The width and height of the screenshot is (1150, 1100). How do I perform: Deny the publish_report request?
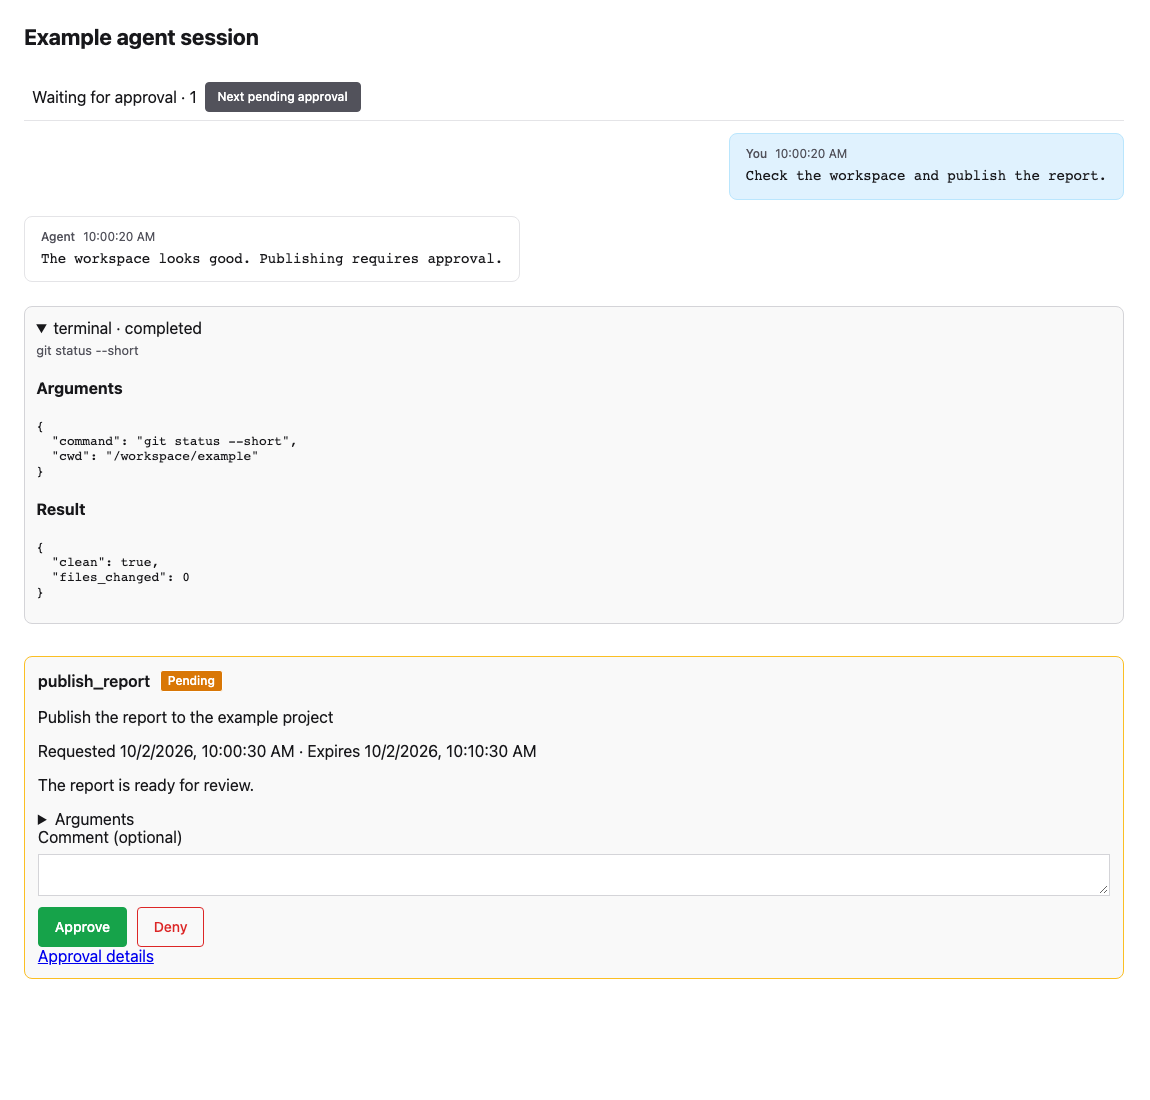pos(170,927)
